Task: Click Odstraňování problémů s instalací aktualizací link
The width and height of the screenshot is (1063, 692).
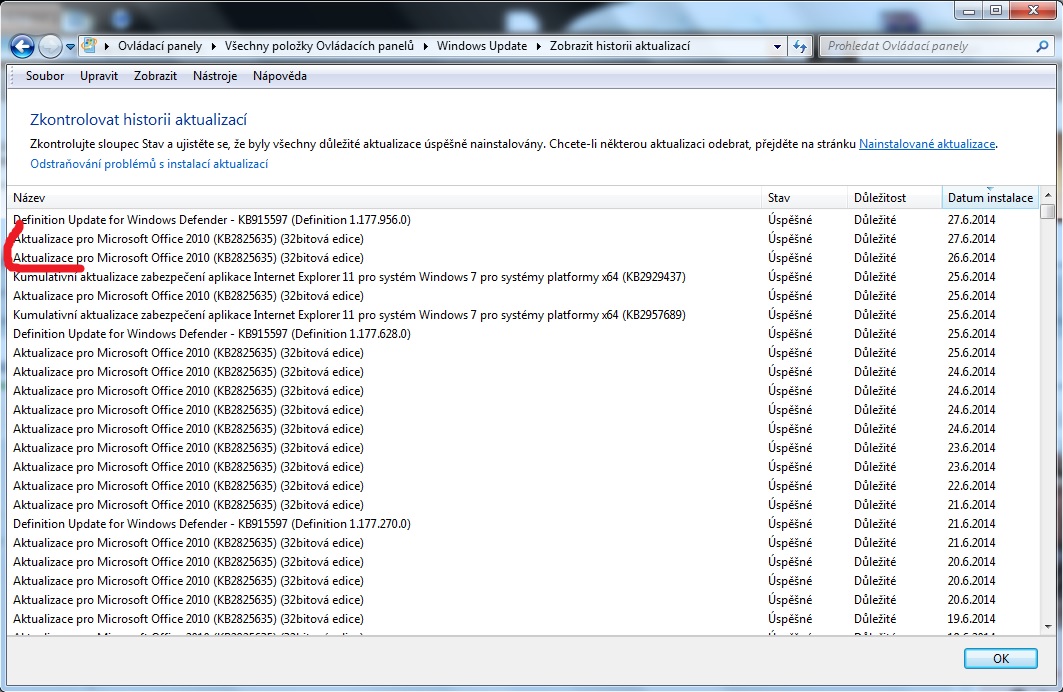Action: (x=149, y=164)
